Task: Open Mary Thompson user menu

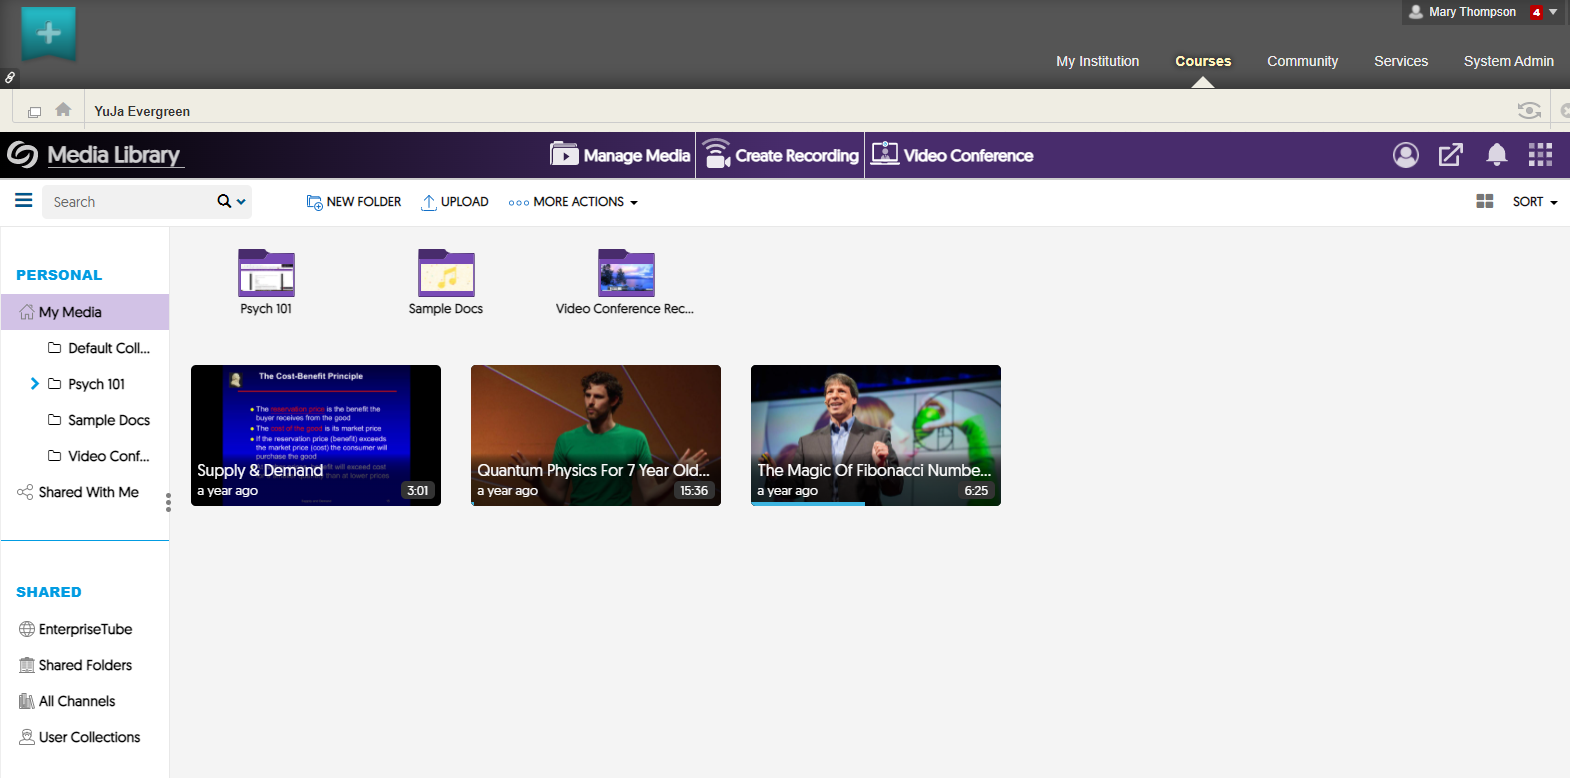Action: (x=1483, y=12)
